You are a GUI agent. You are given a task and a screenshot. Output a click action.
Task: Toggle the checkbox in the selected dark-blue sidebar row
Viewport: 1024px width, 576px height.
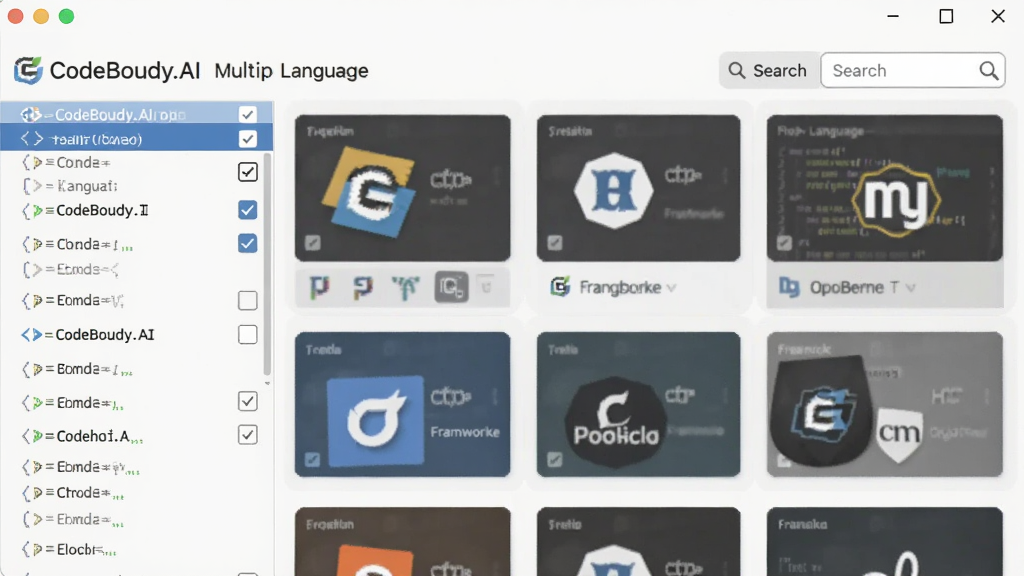[x=248, y=139]
